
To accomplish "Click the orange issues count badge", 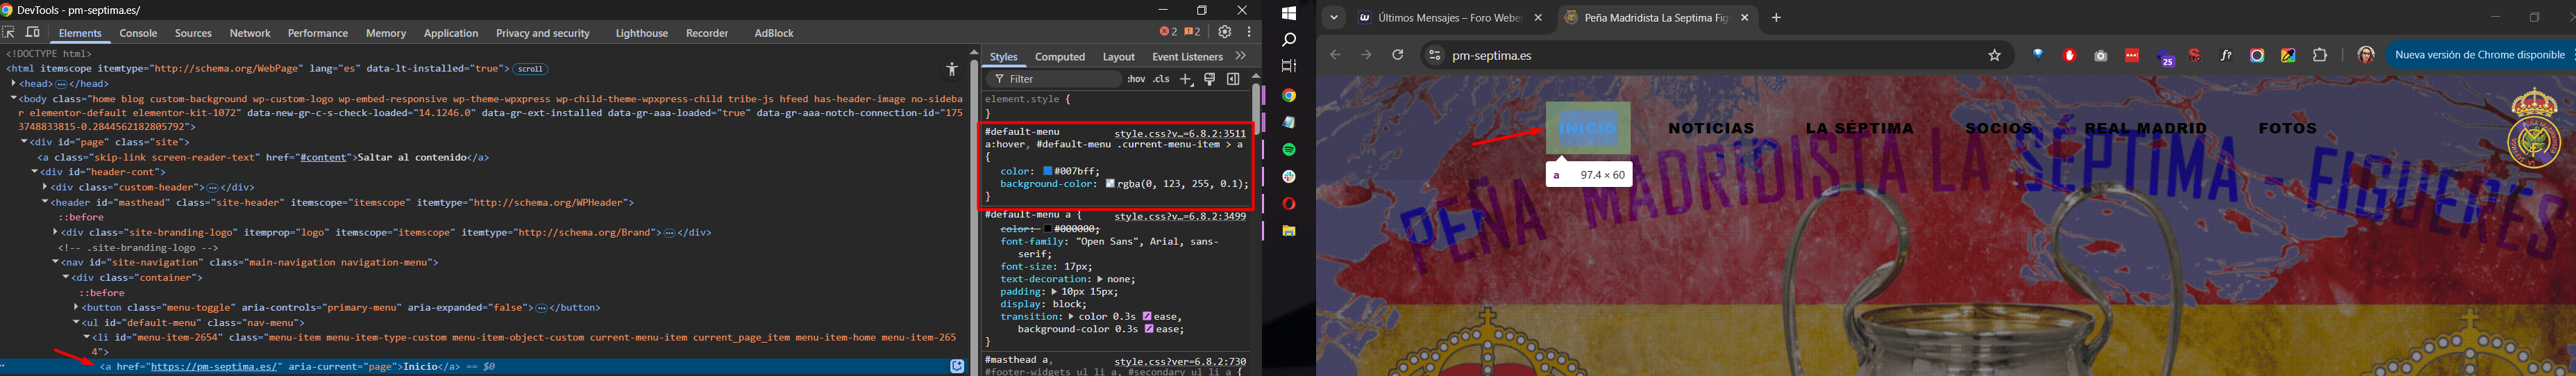I will coord(1193,32).
